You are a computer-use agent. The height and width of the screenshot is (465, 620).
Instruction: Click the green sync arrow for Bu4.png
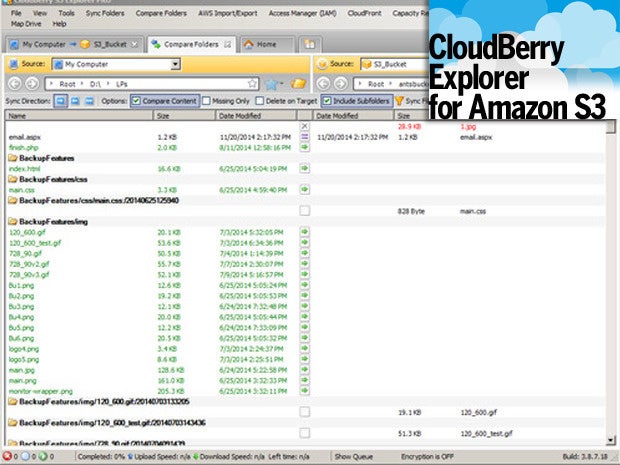click(x=304, y=317)
